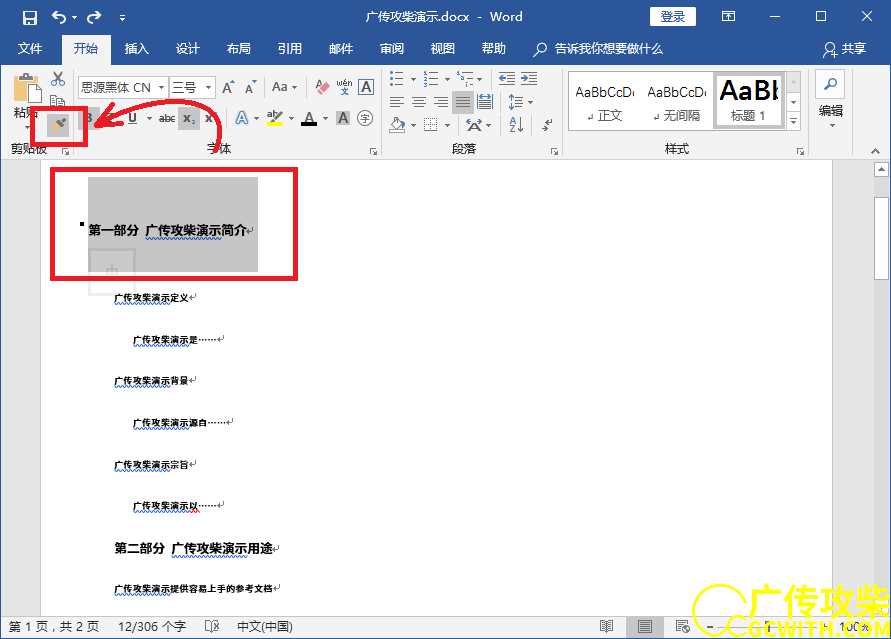Viewport: 891px width, 639px height.
Task: Click the Redo arrow icon
Action: 94,17
